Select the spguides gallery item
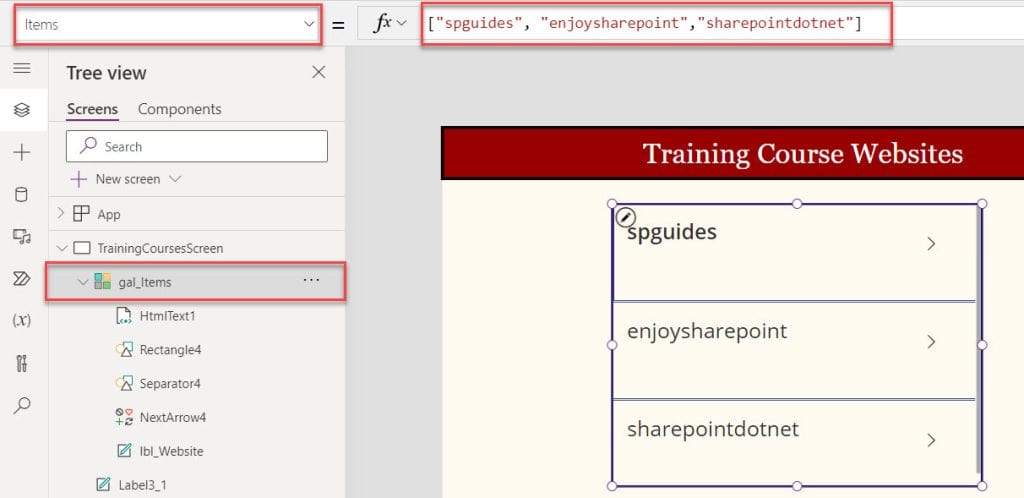 (x=793, y=253)
